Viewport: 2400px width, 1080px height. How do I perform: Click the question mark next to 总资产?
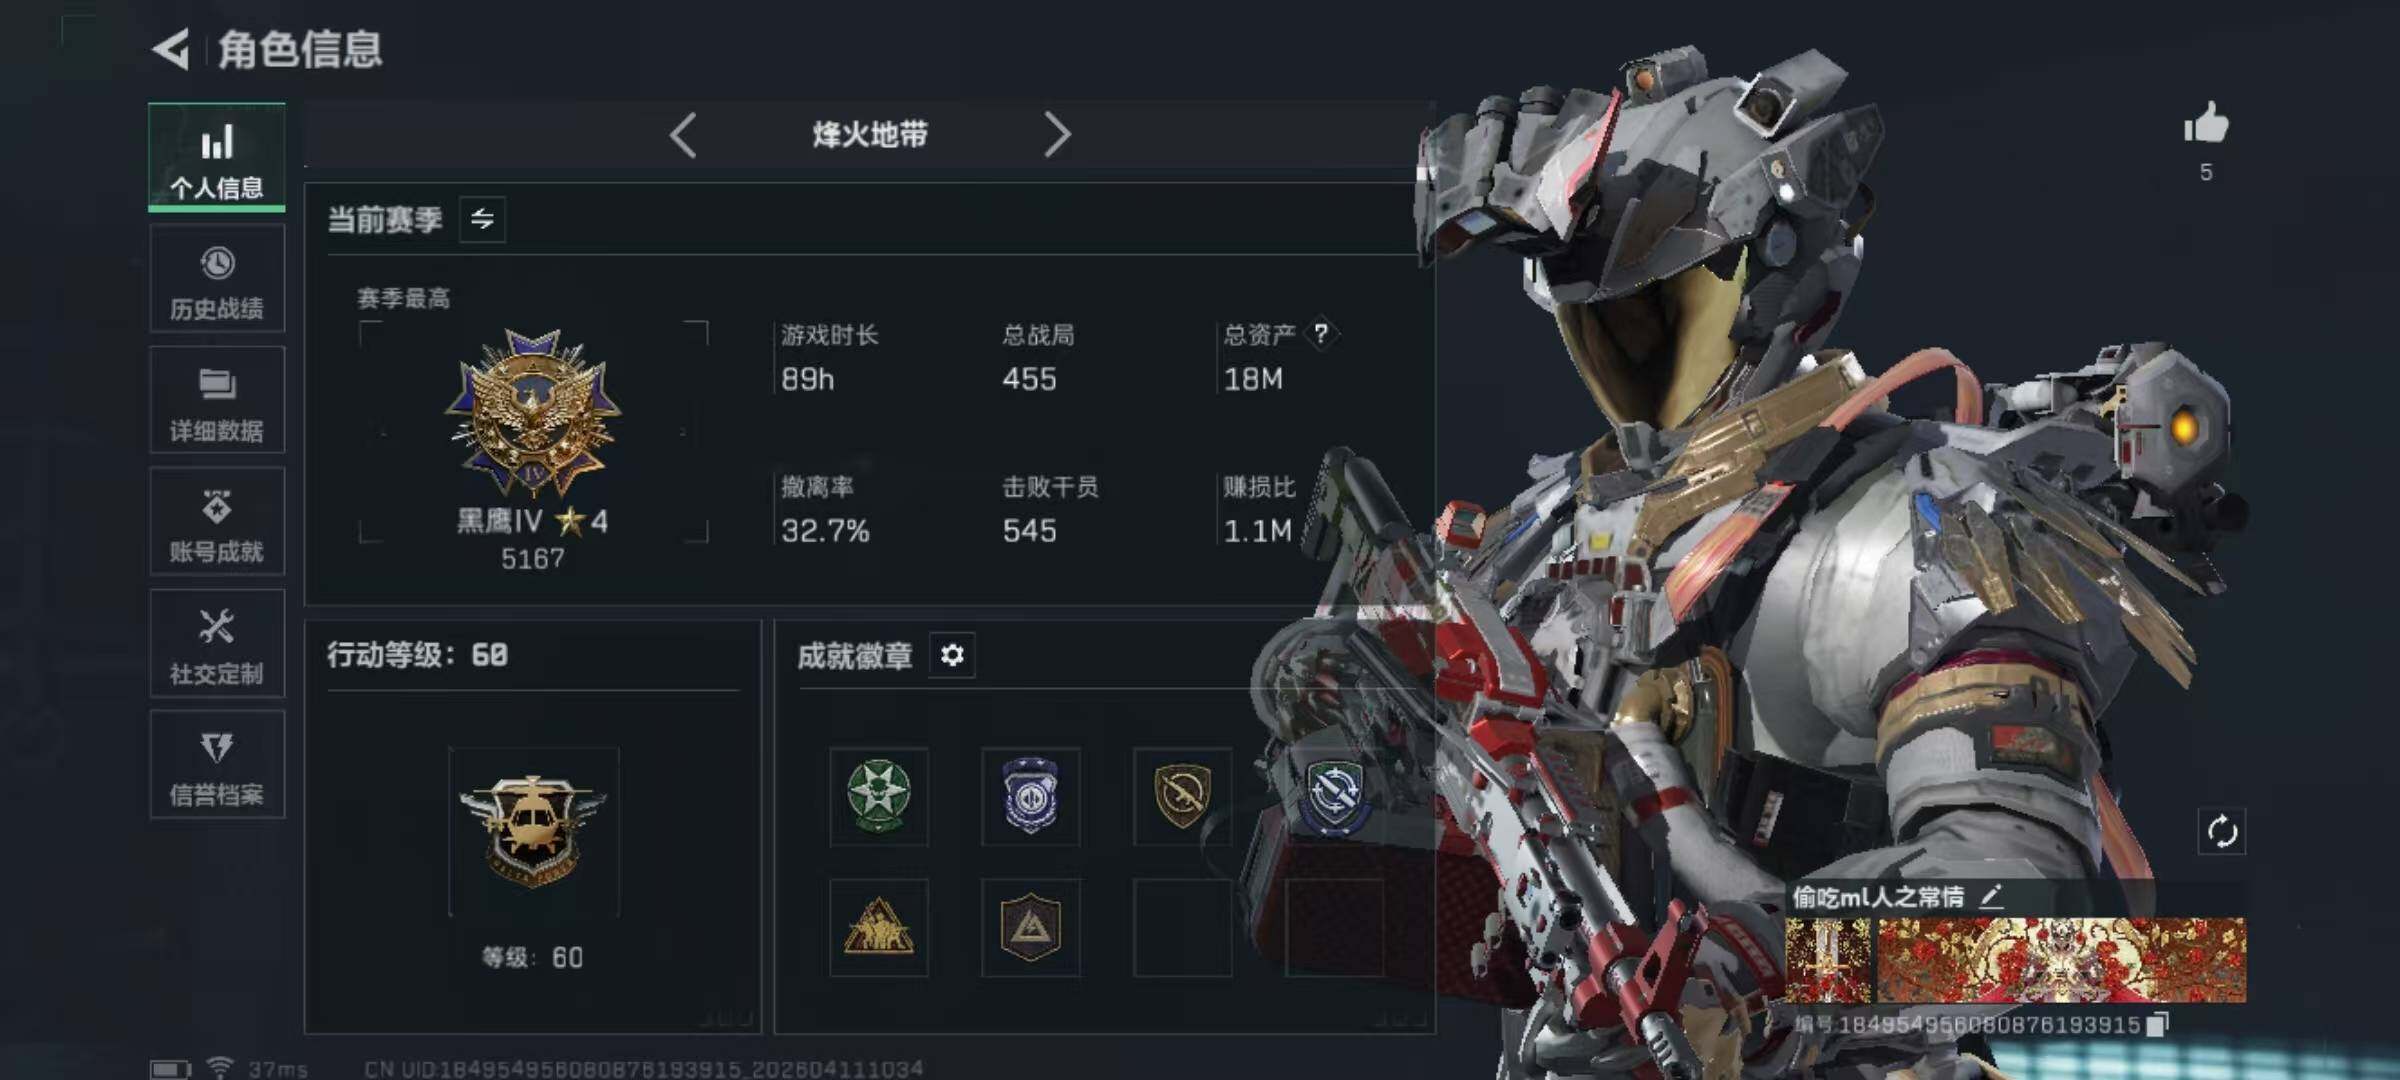tap(1321, 333)
